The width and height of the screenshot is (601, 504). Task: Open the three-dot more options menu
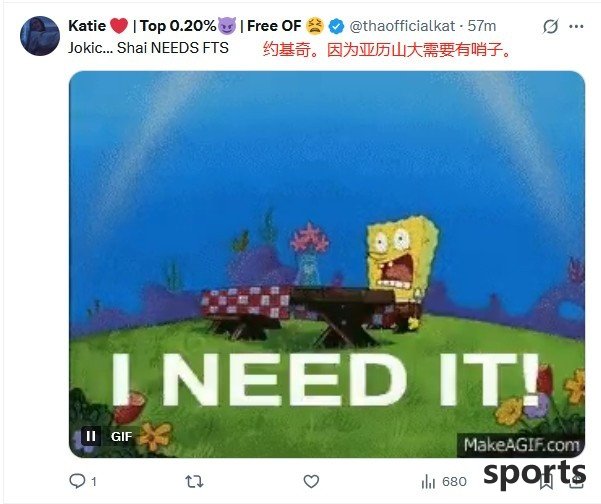(x=576, y=26)
